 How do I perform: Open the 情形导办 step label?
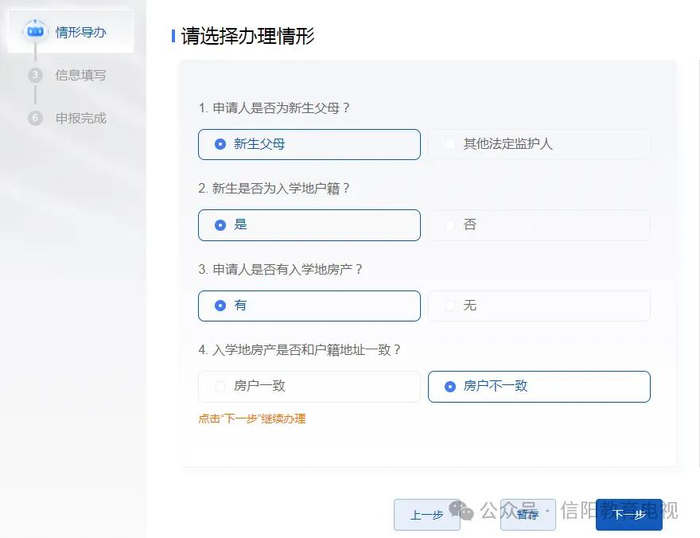point(81,32)
